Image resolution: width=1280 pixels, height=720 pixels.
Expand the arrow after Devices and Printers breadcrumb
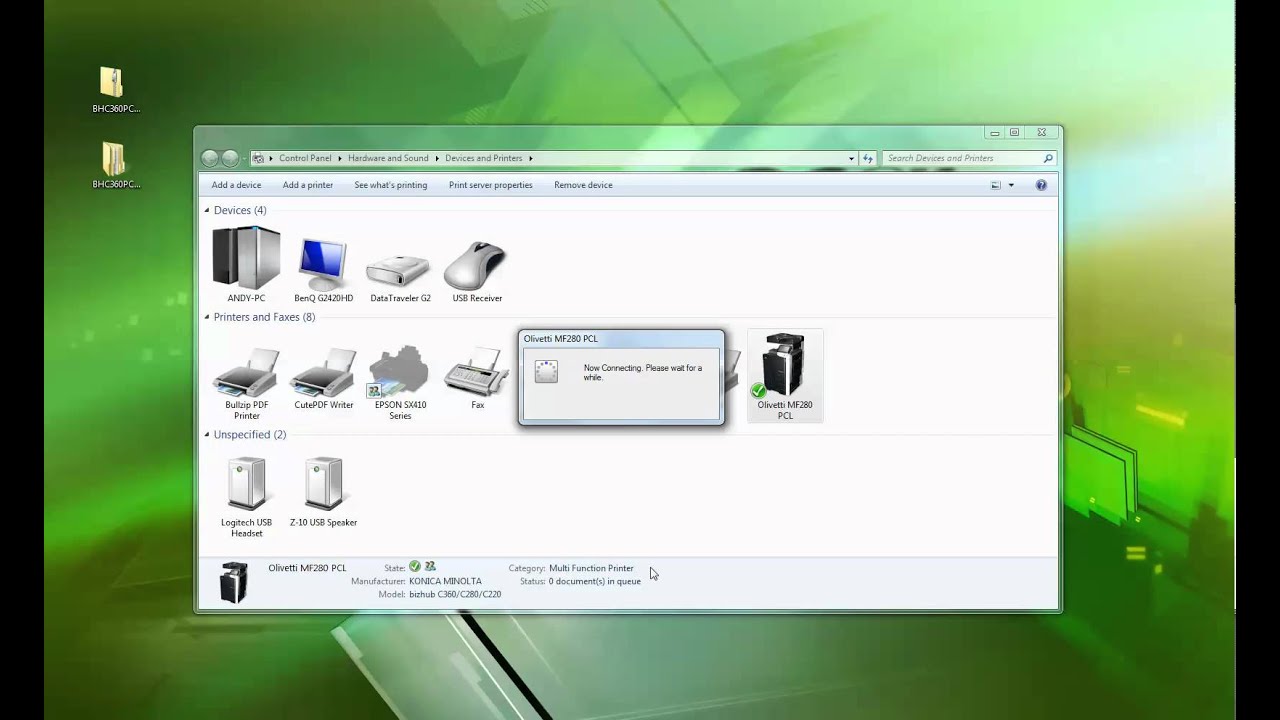coord(530,158)
